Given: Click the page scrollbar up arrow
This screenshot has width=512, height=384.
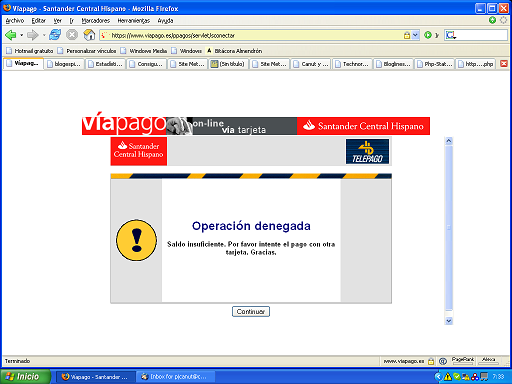Looking at the screenshot, I should point(449,141).
